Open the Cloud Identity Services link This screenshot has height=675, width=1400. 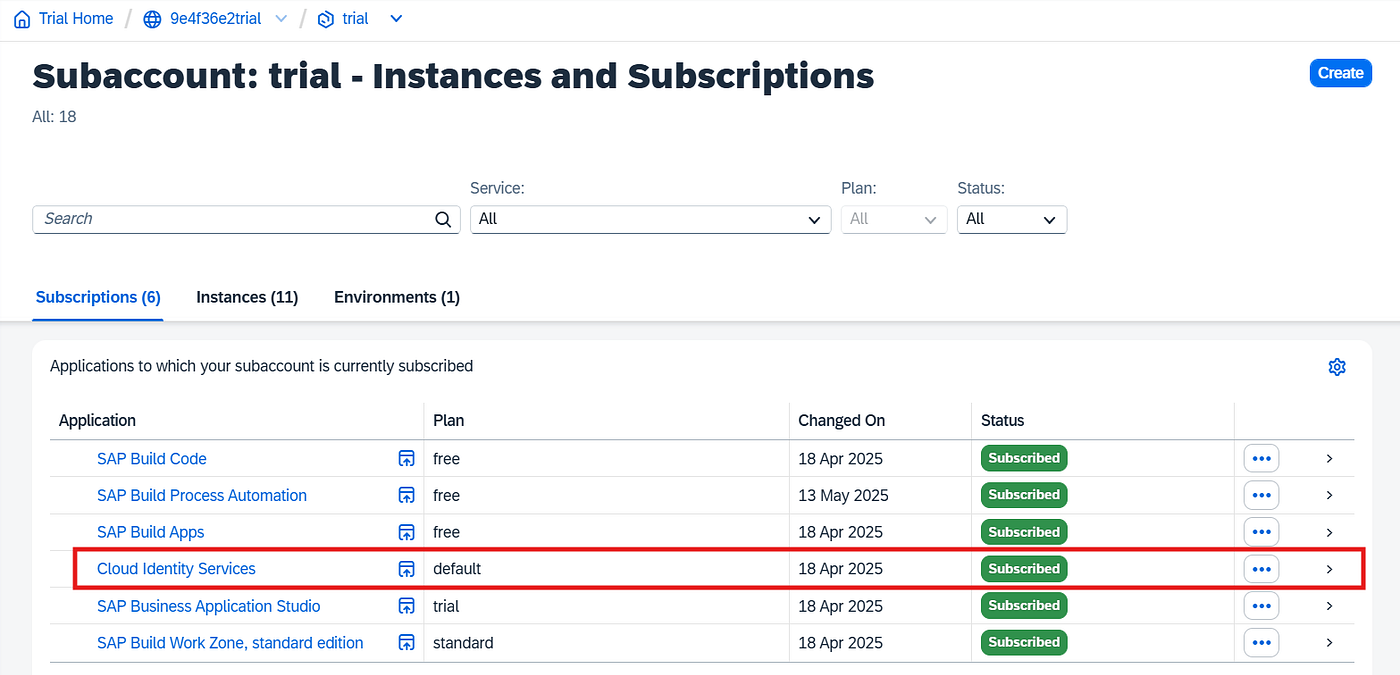tap(176, 569)
